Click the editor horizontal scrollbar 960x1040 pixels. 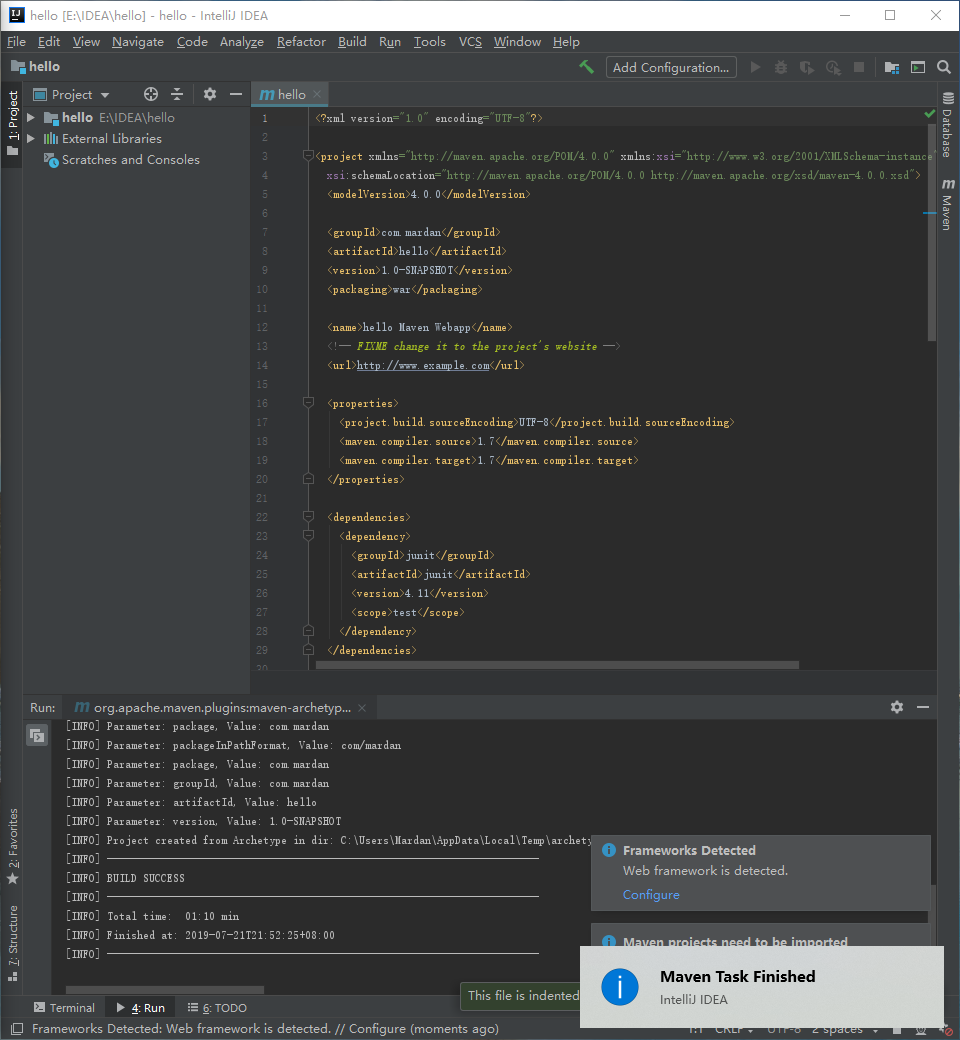tap(557, 665)
